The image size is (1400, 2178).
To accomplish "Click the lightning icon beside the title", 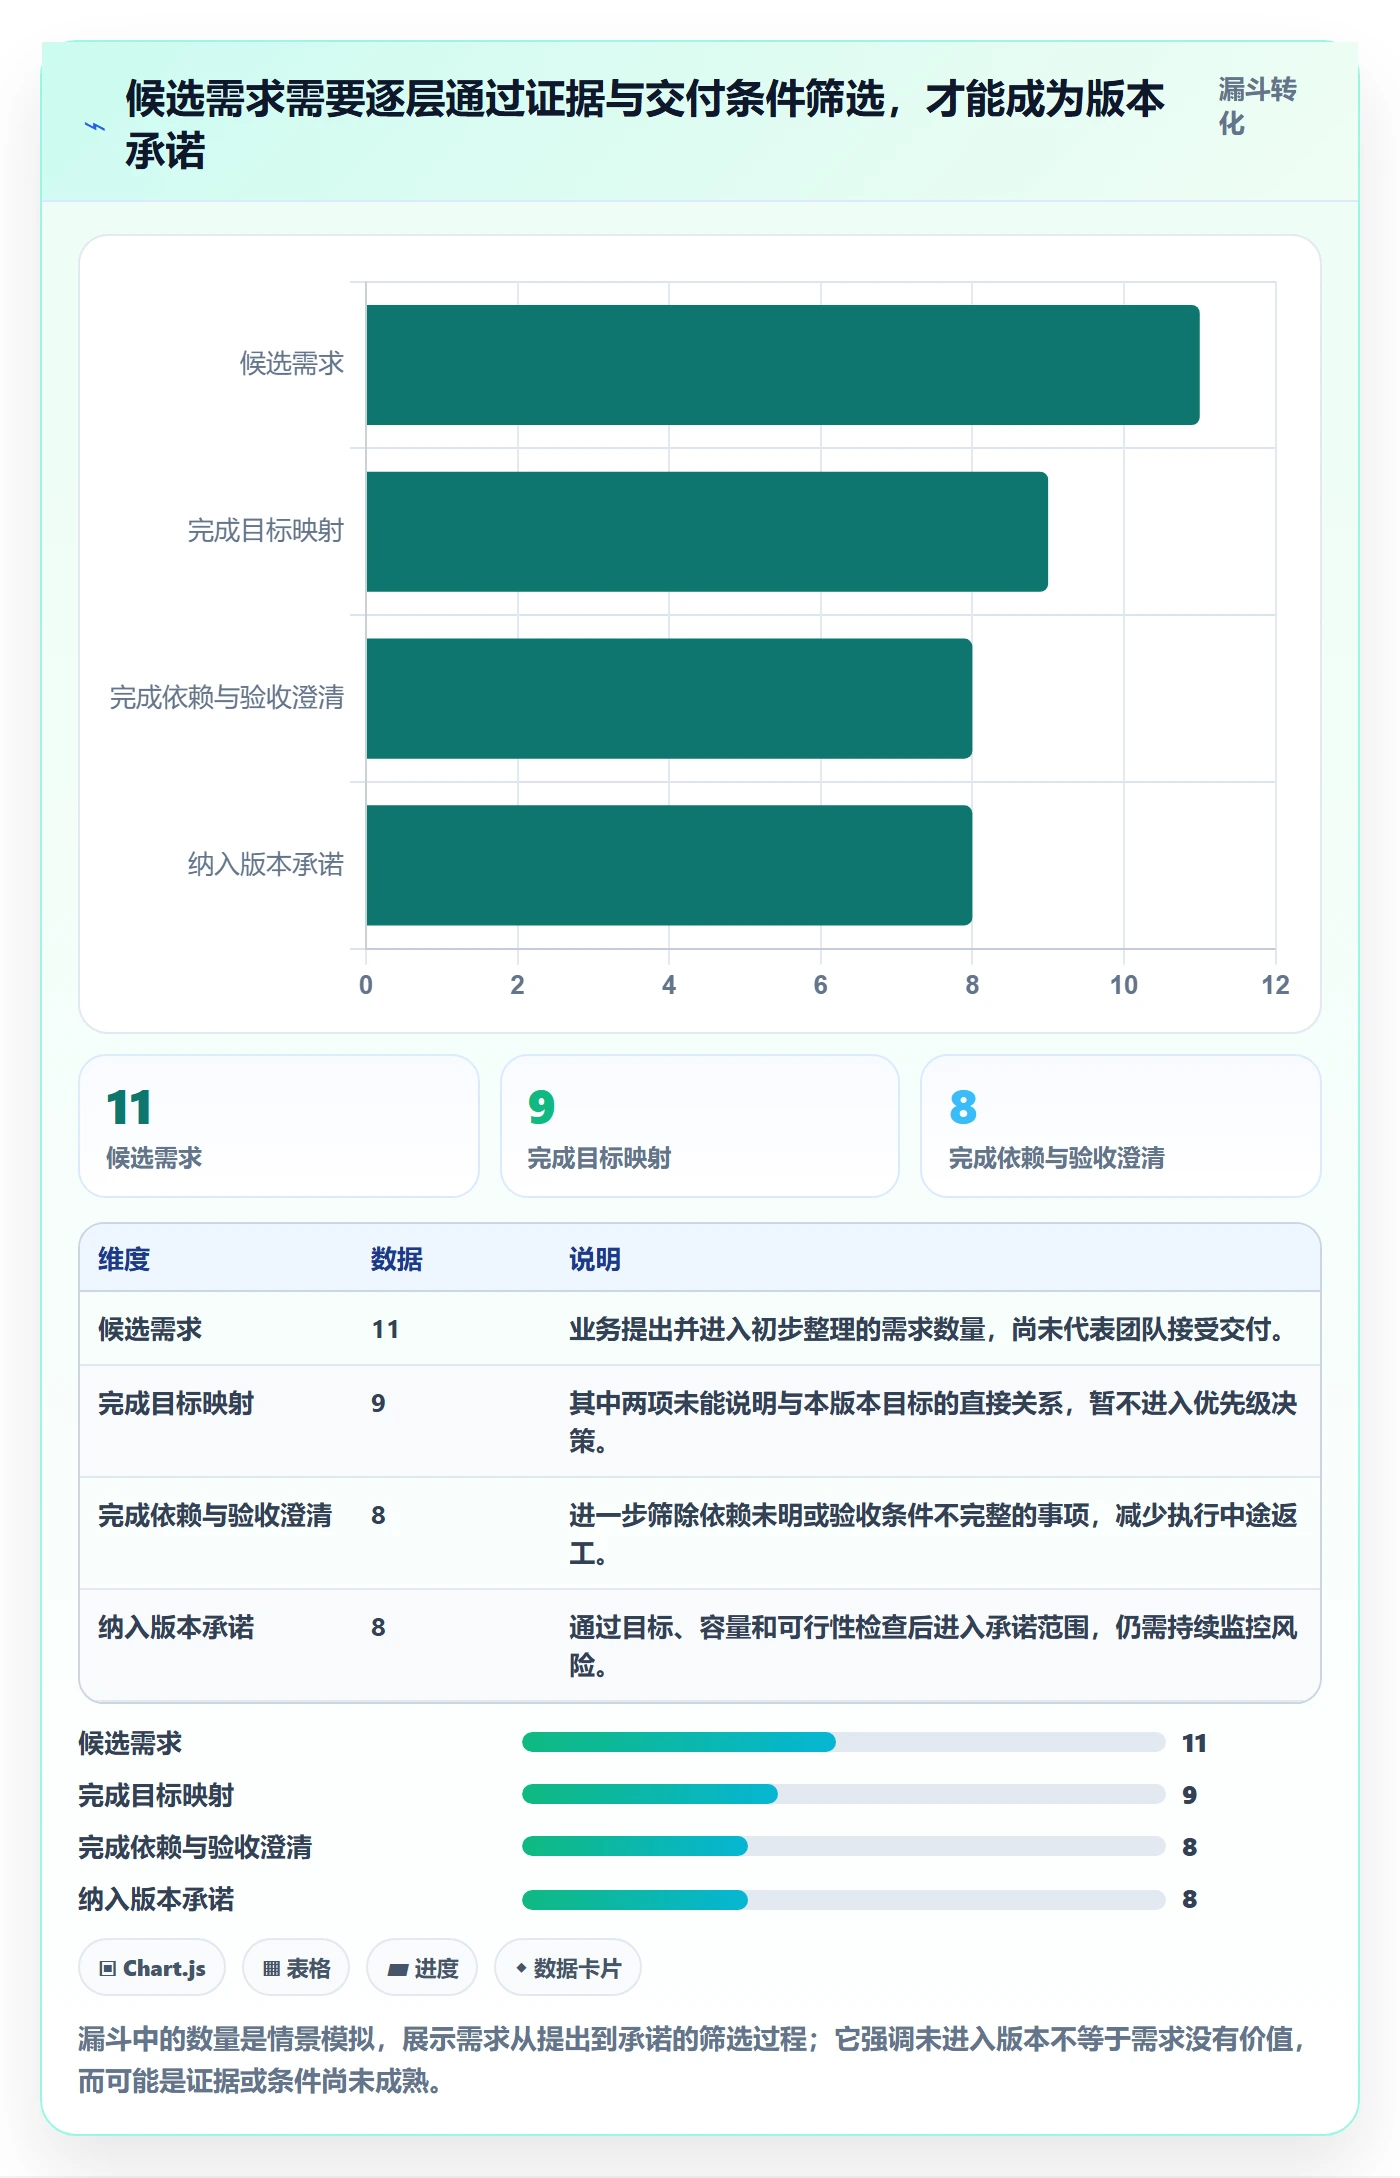I will 95,126.
